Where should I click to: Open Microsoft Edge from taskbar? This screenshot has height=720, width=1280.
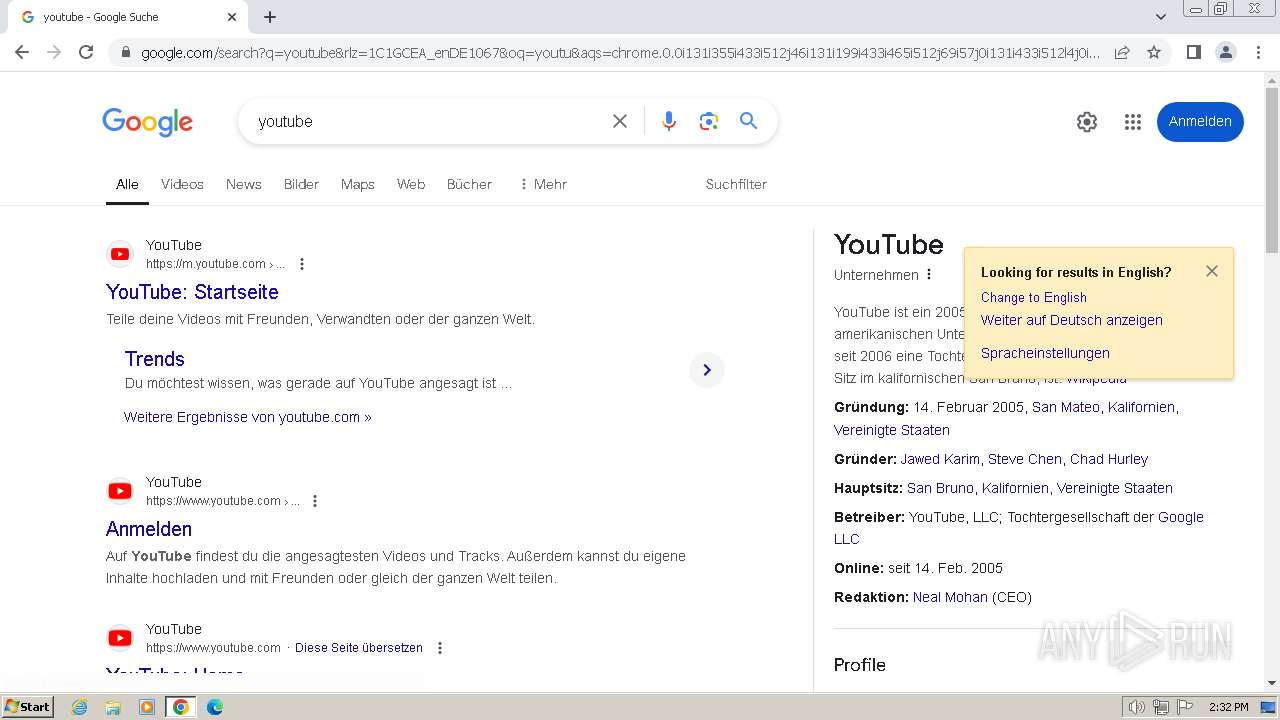coord(214,707)
